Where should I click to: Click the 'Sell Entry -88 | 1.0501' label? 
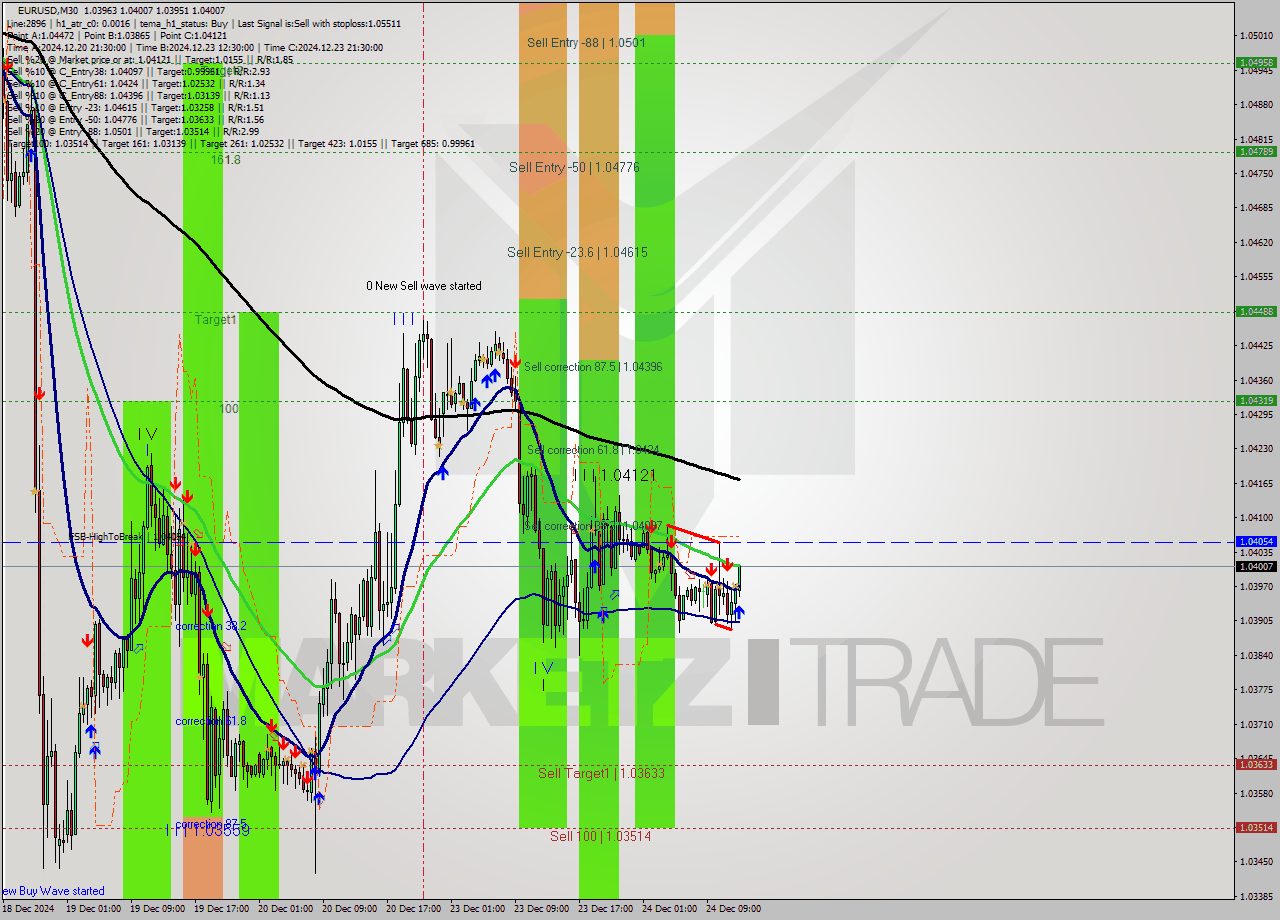pyautogui.click(x=586, y=43)
